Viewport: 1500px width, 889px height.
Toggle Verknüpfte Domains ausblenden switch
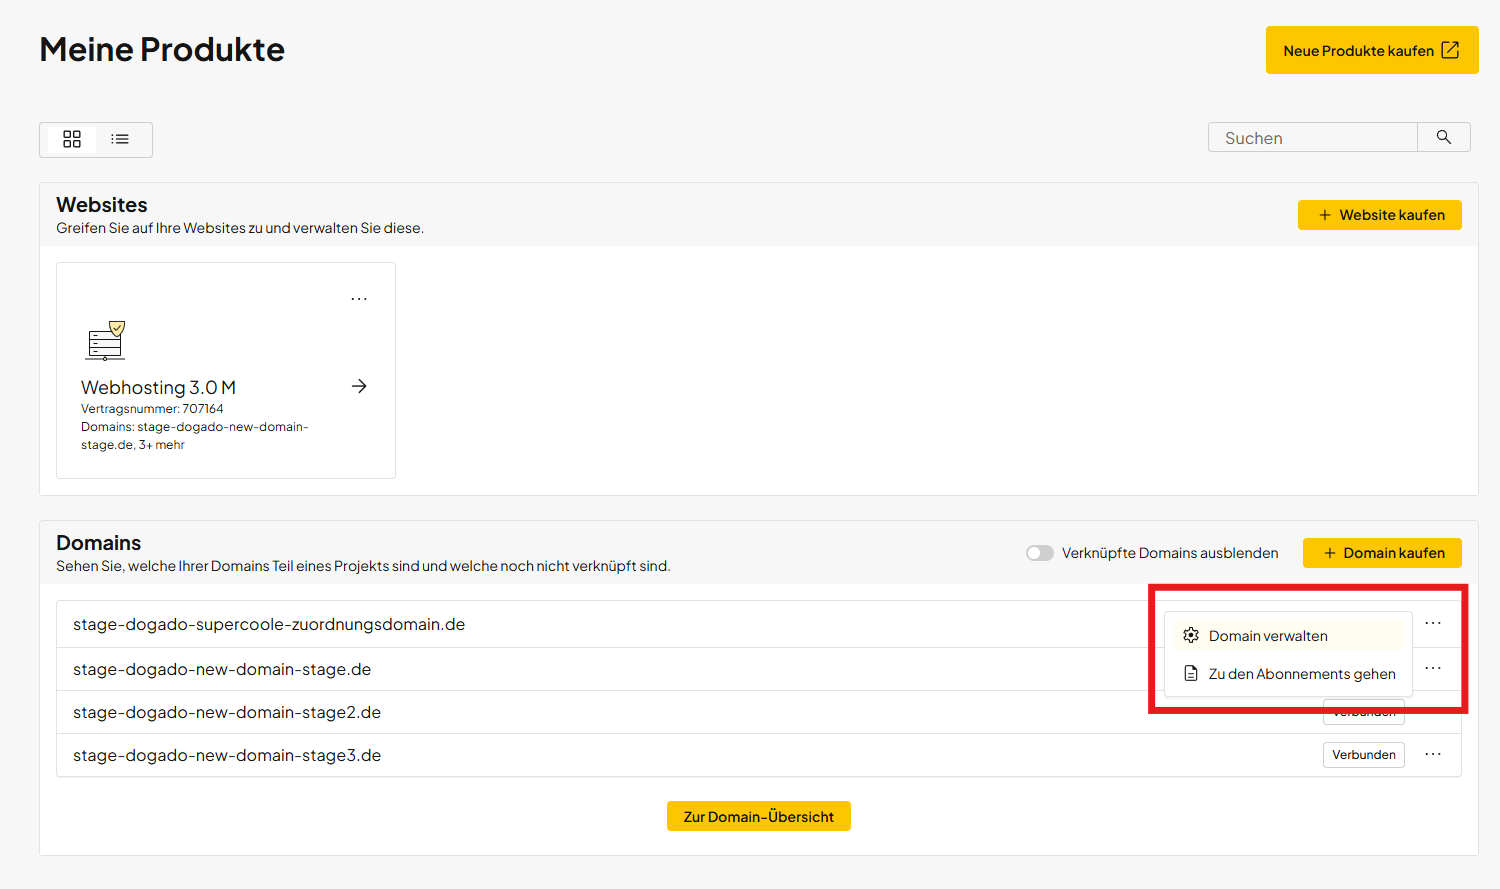1040,553
